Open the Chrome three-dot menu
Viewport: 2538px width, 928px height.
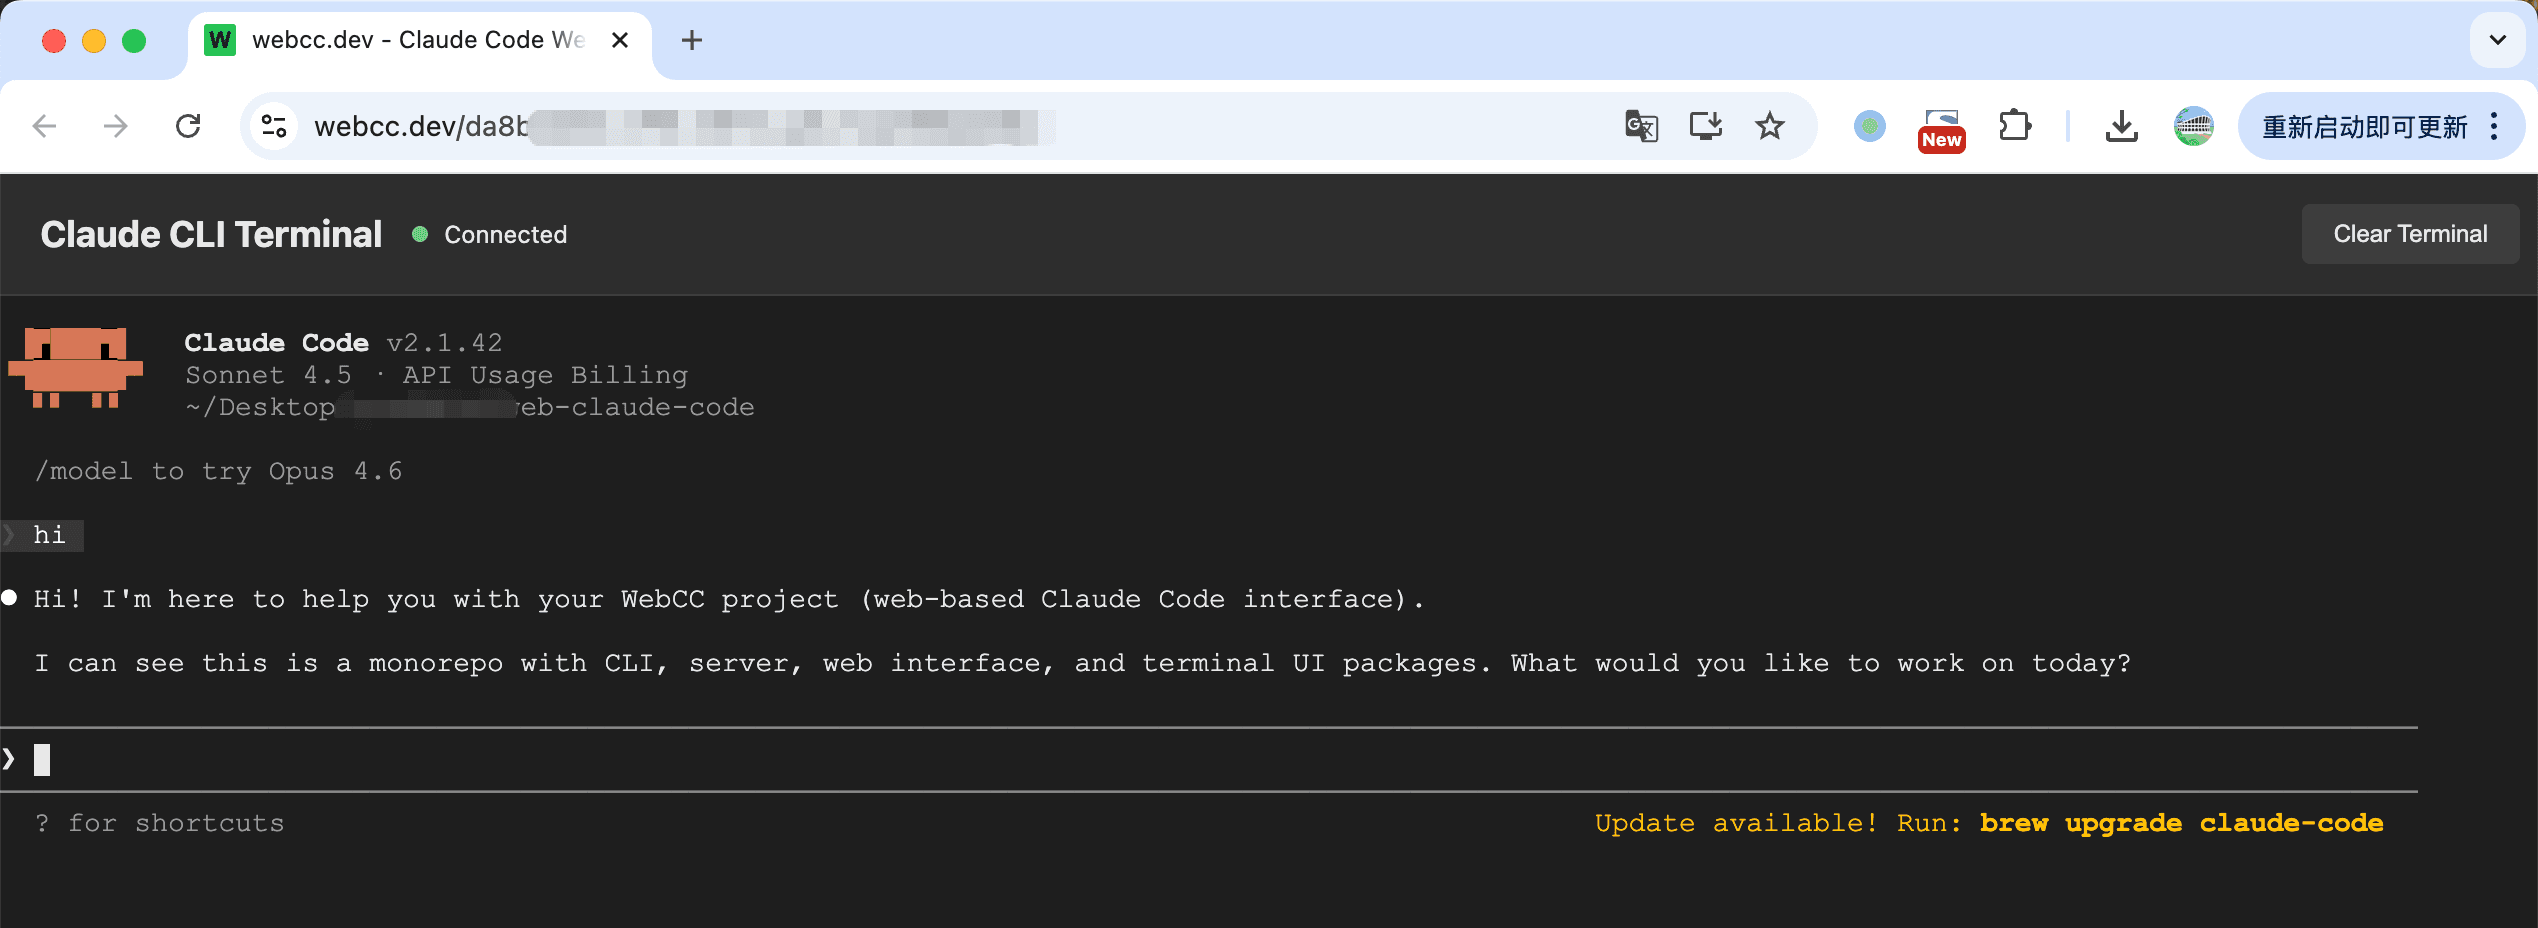click(2495, 126)
